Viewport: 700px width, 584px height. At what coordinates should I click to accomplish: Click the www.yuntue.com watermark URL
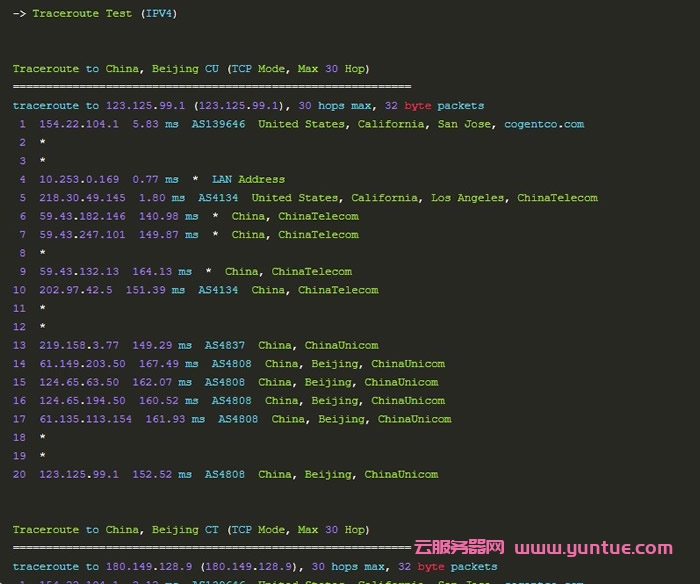point(594,548)
